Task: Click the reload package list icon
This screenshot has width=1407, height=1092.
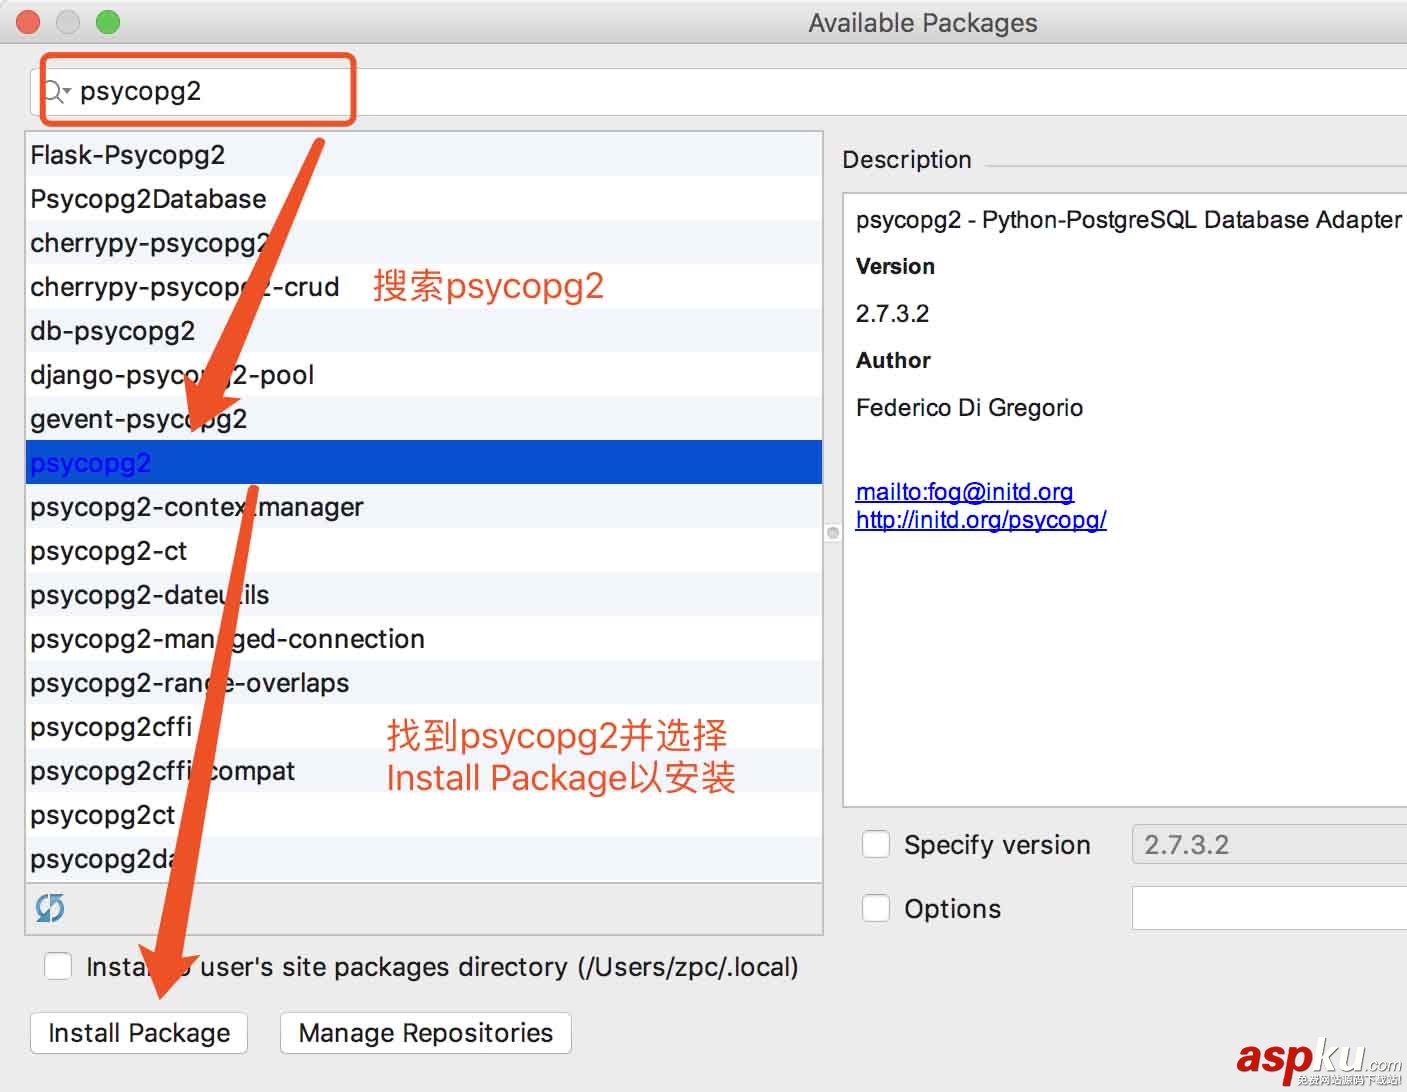Action: coord(48,908)
